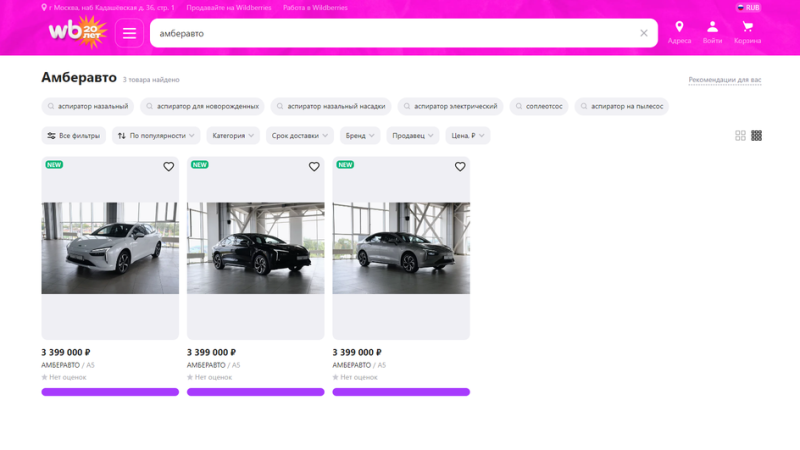The image size is (800, 450).
Task: Click the АМБЕРАВТО / A5 title of the silver car
Action: coord(359,365)
